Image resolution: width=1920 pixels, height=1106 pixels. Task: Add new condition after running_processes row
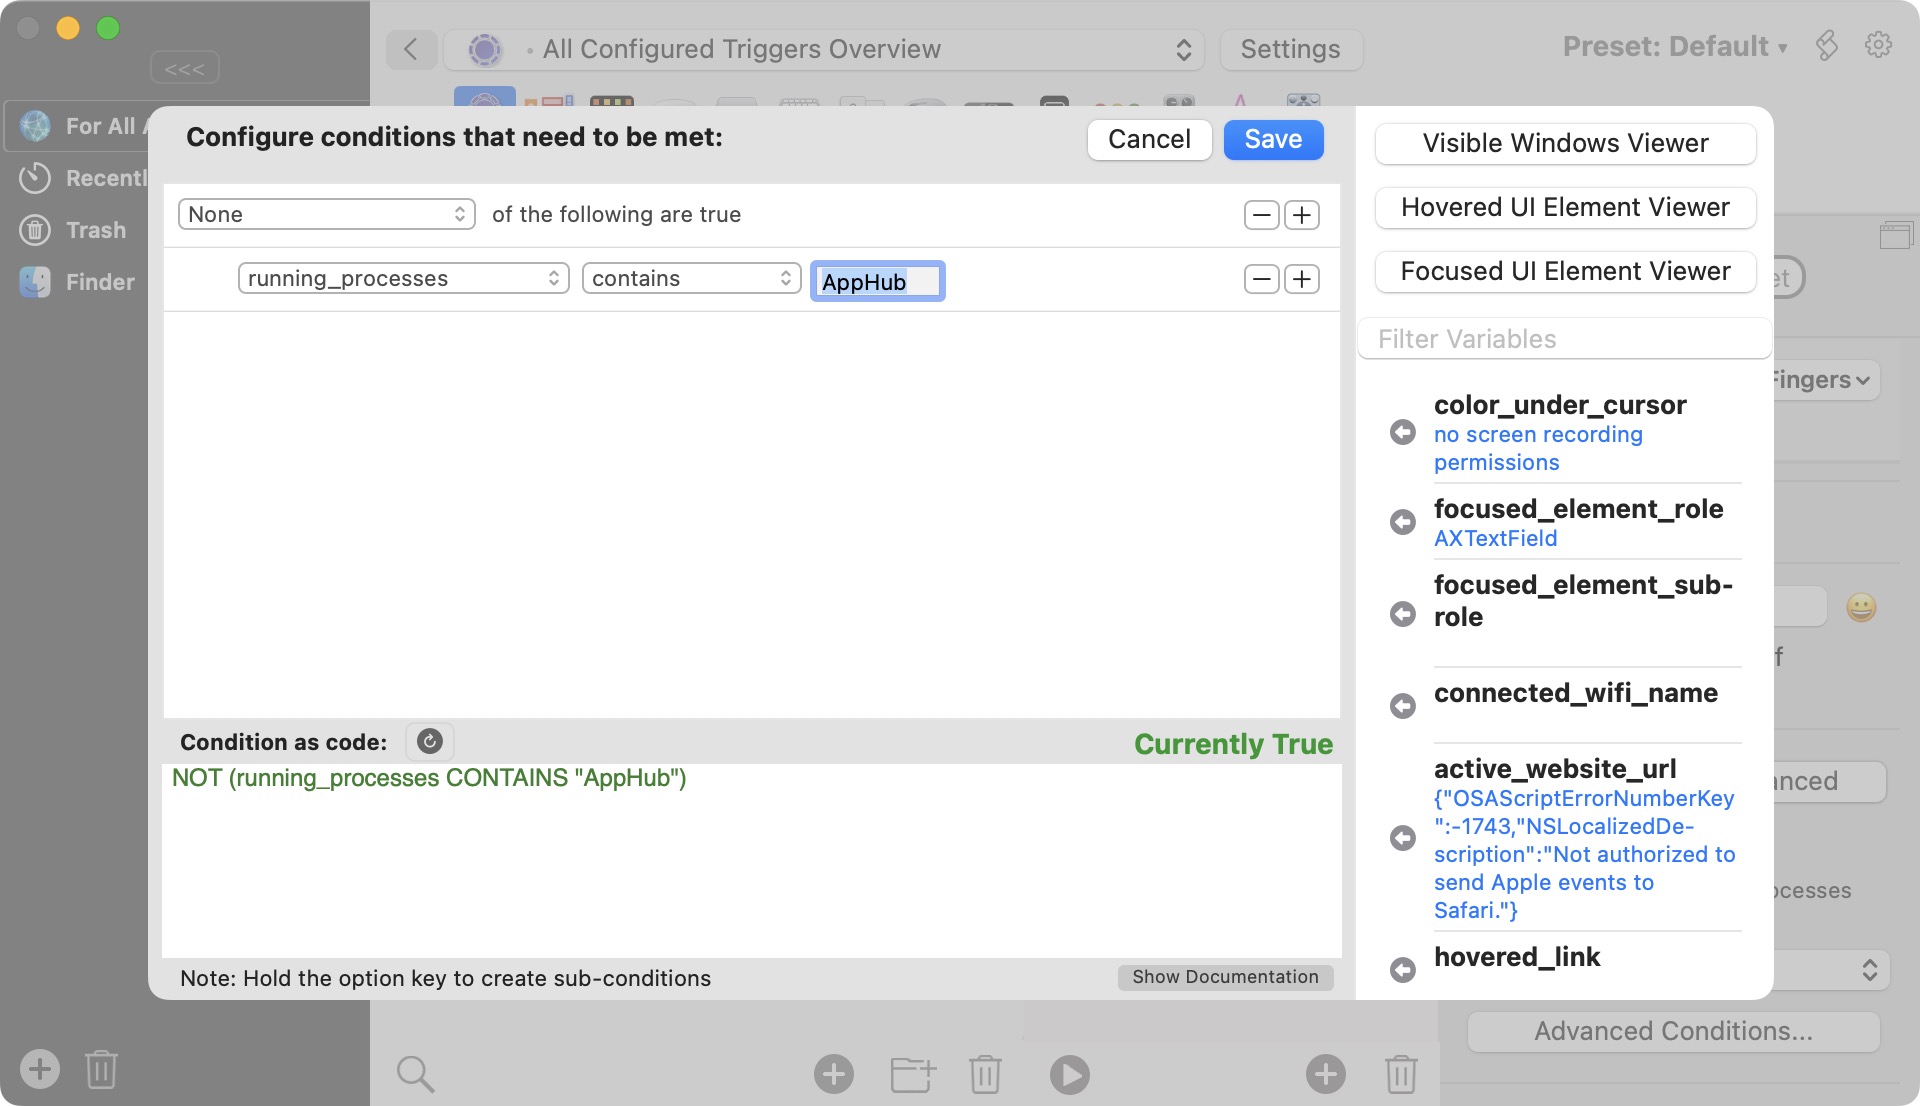(x=1302, y=279)
